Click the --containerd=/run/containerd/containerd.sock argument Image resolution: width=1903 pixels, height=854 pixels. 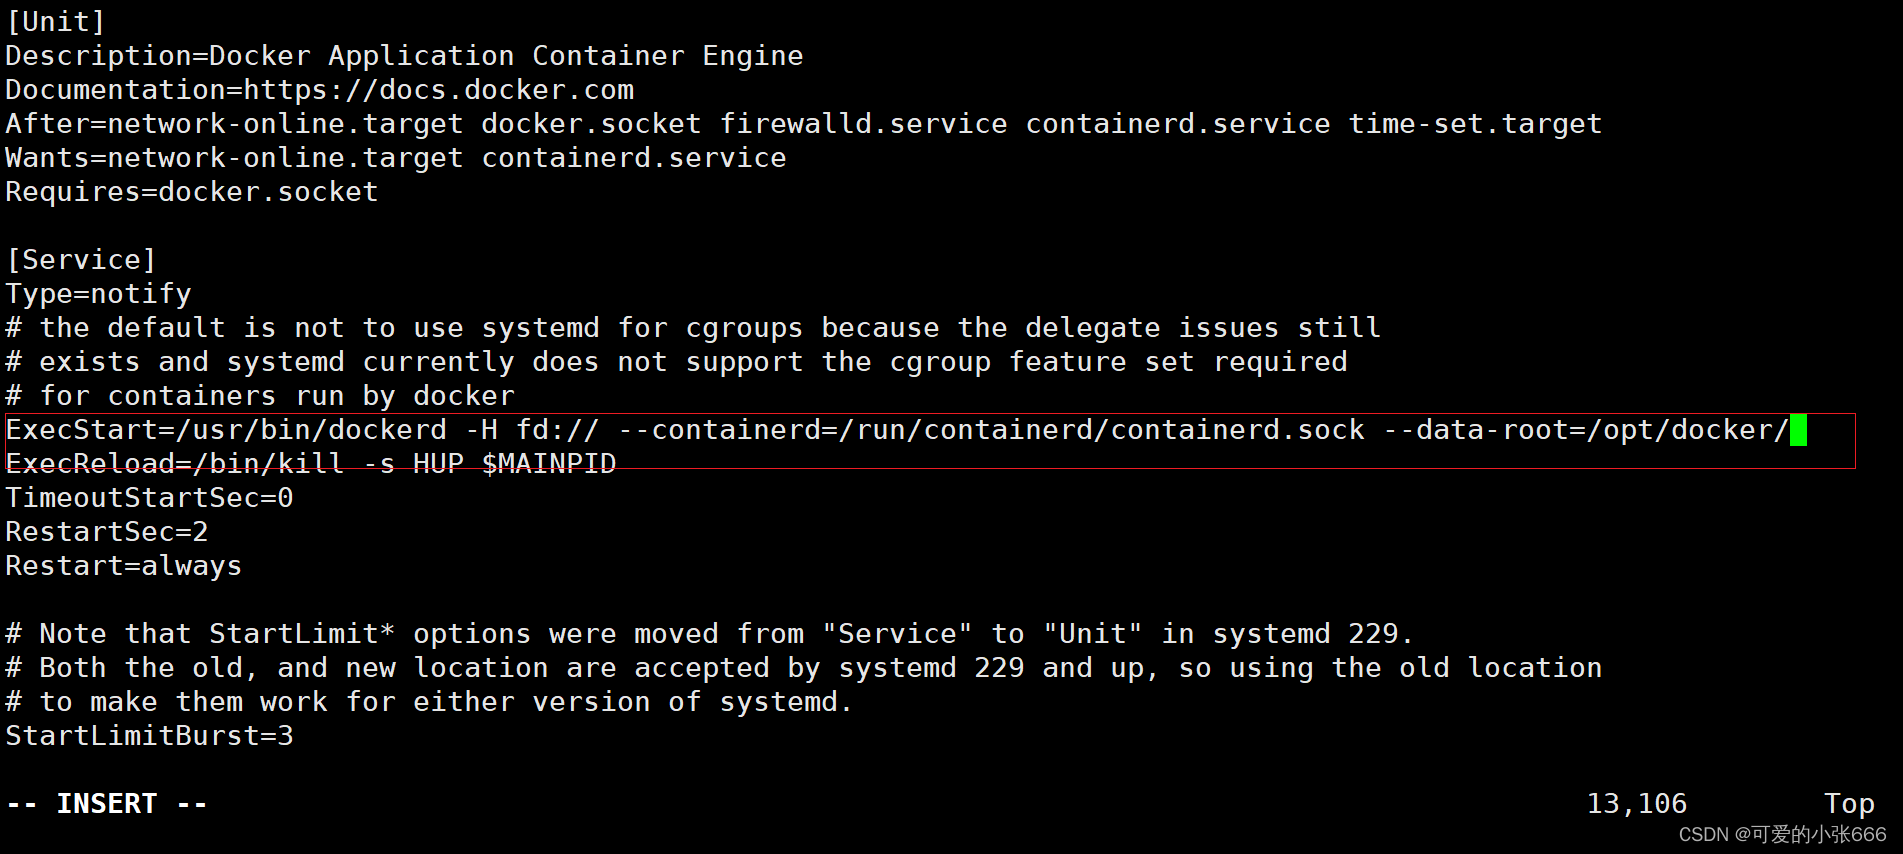click(x=991, y=430)
